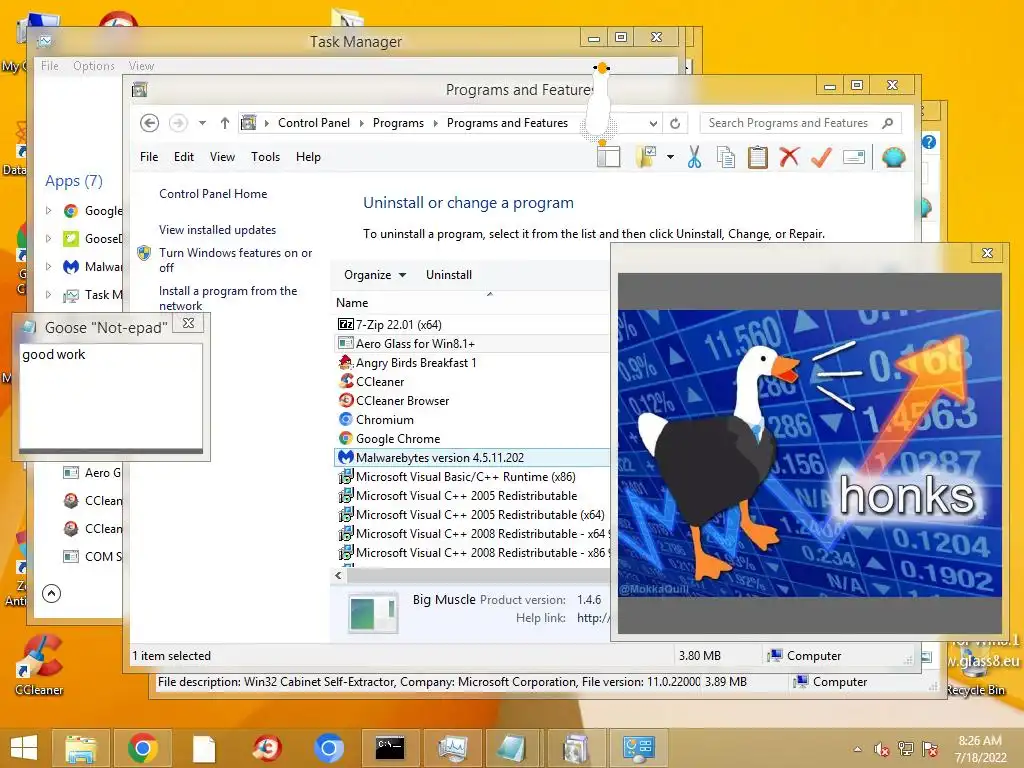Screen dimensions: 1024x768
Task: Refresh the Programs and Features list
Action: tap(675, 123)
